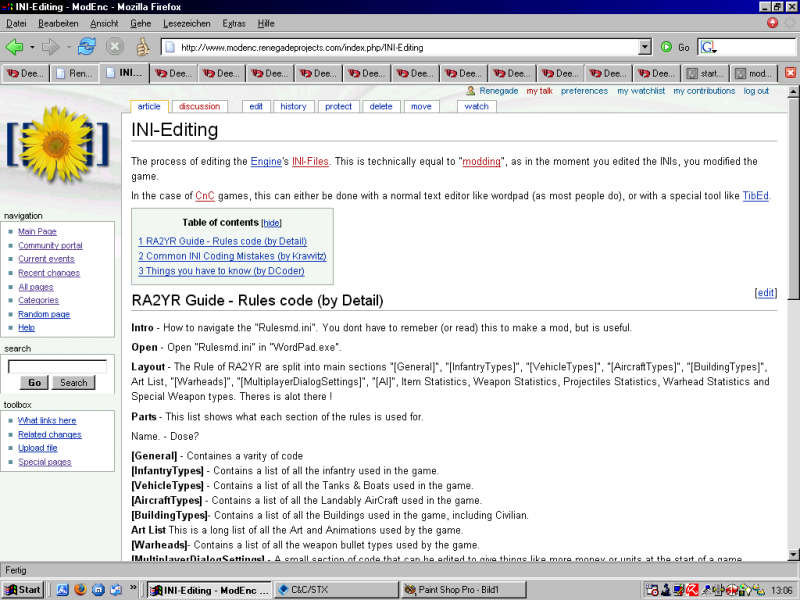
Task: Switch to the Ren... browser tab
Action: click(74, 73)
